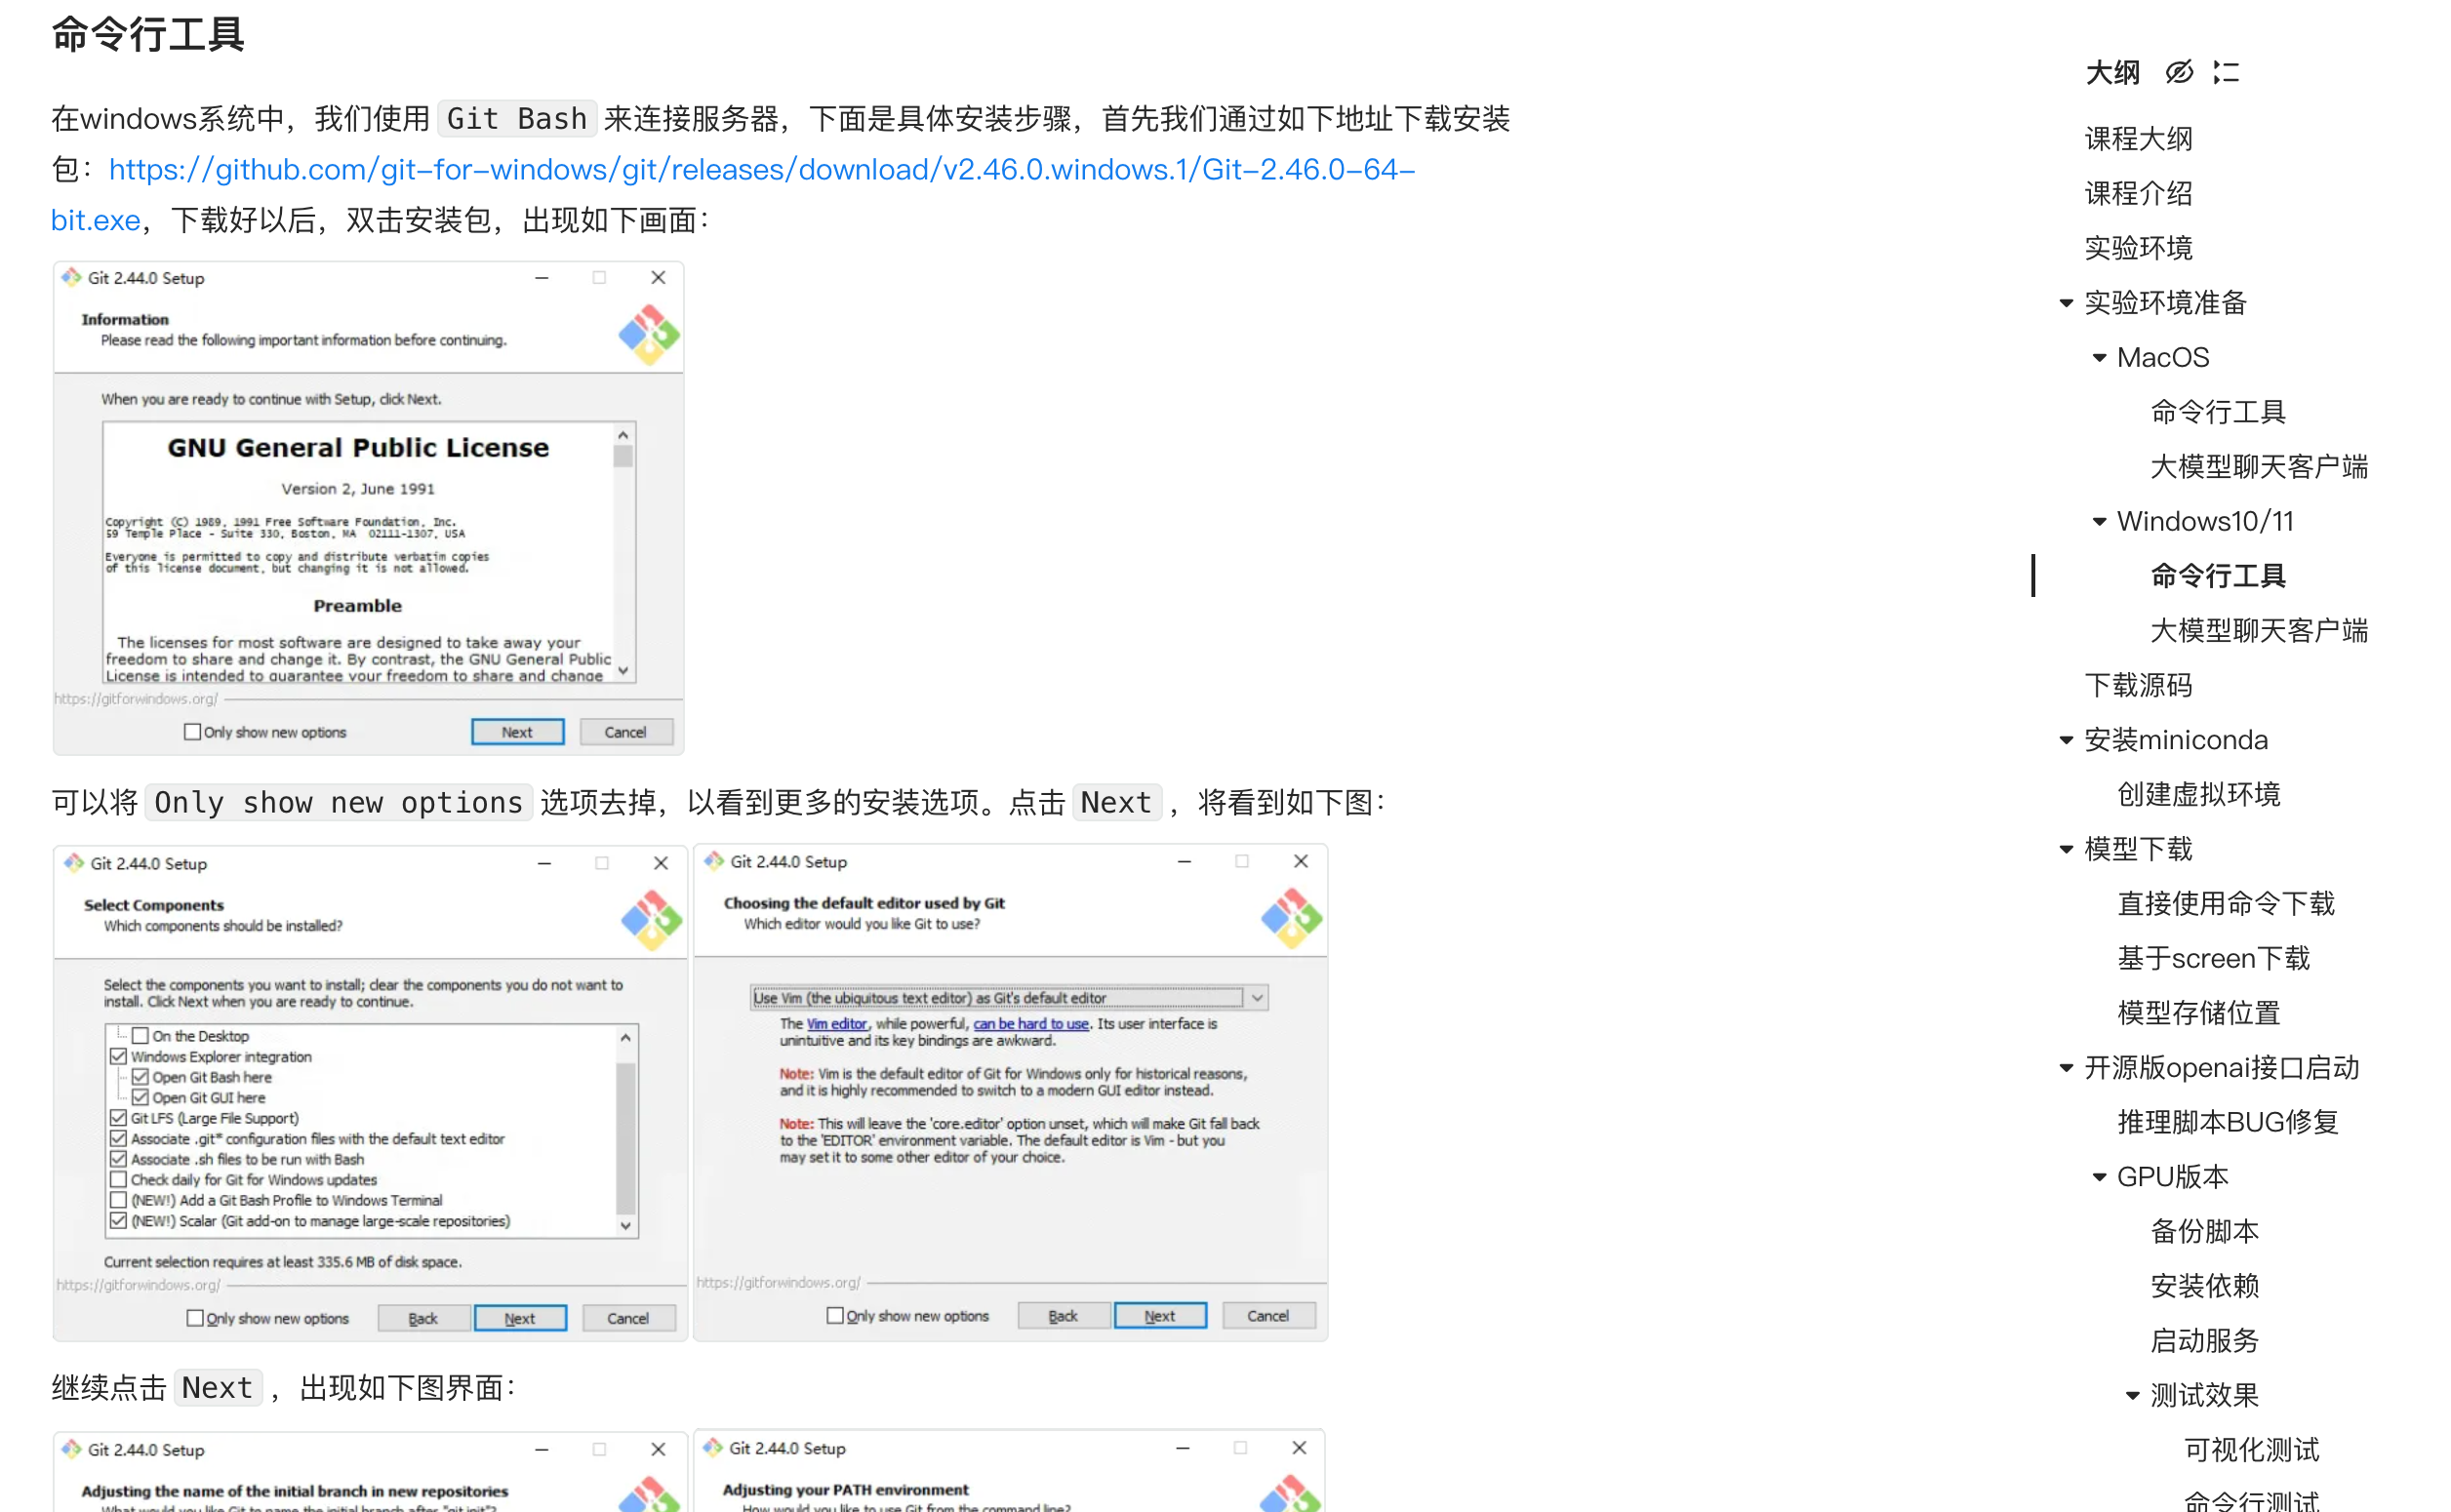Collapse the GPU版本 section arrow
This screenshot has height=1512, width=2451.
(x=2099, y=1177)
